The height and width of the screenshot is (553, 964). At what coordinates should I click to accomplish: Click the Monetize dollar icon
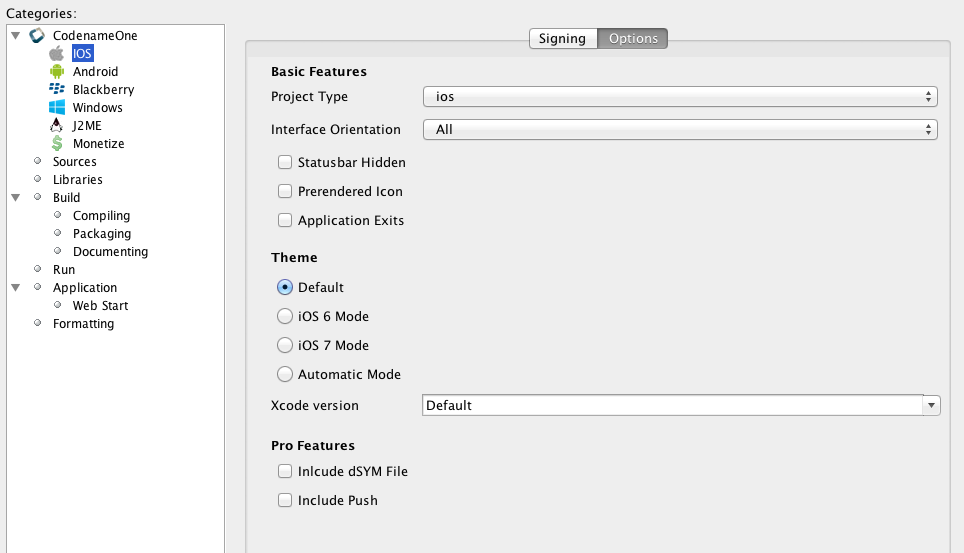pyautogui.click(x=56, y=143)
